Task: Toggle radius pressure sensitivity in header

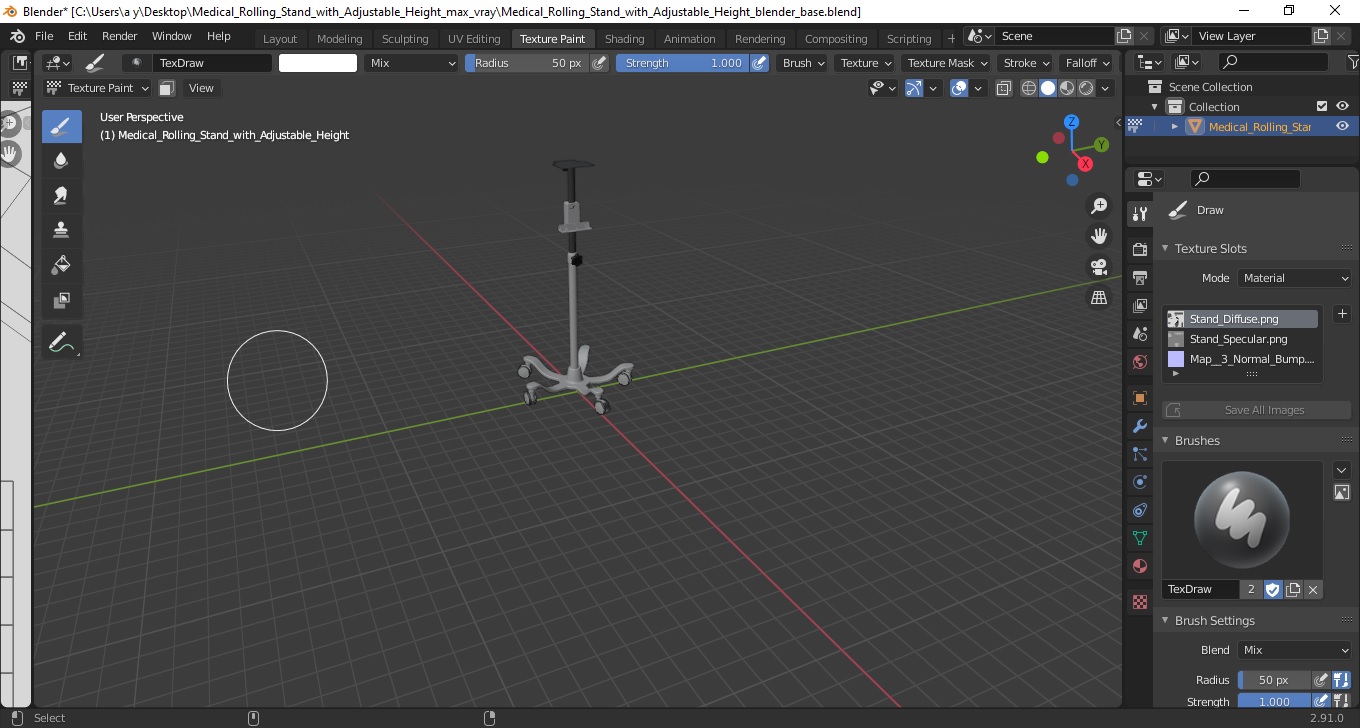Action: coord(599,63)
